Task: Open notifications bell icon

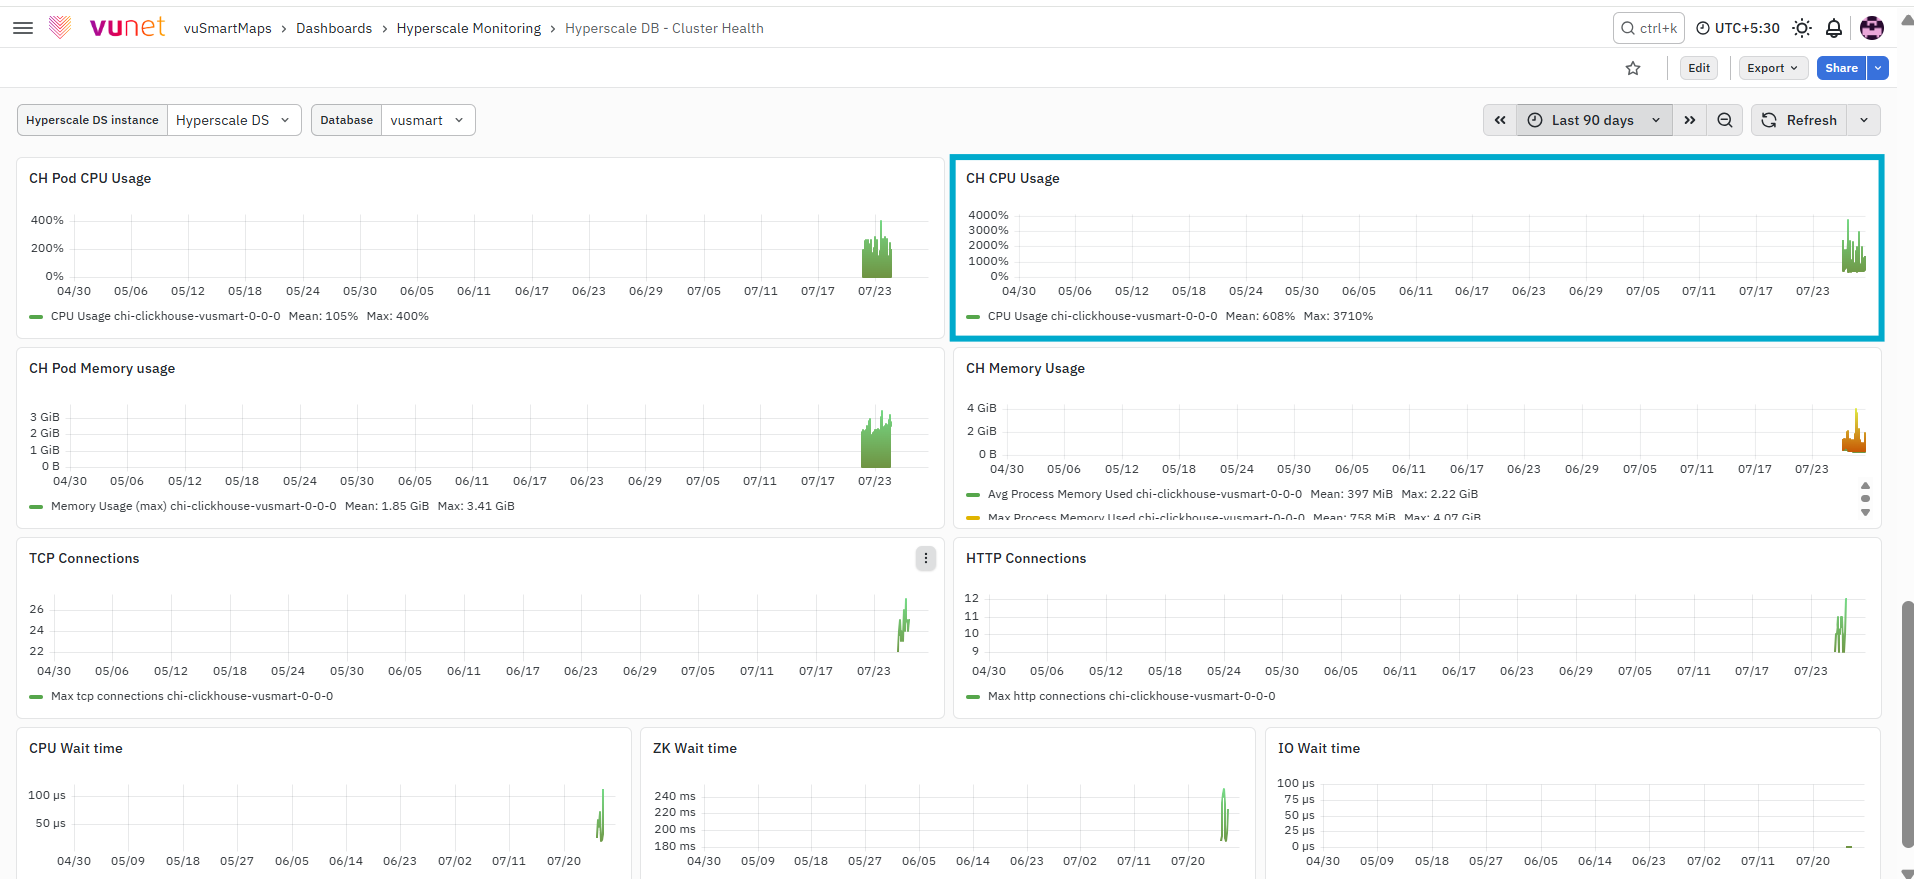Action: [1834, 28]
